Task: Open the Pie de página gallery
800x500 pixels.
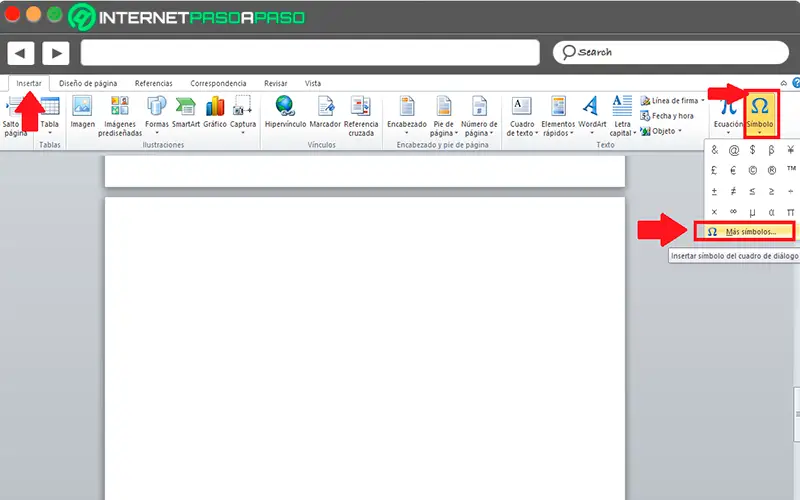Action: [x=443, y=116]
